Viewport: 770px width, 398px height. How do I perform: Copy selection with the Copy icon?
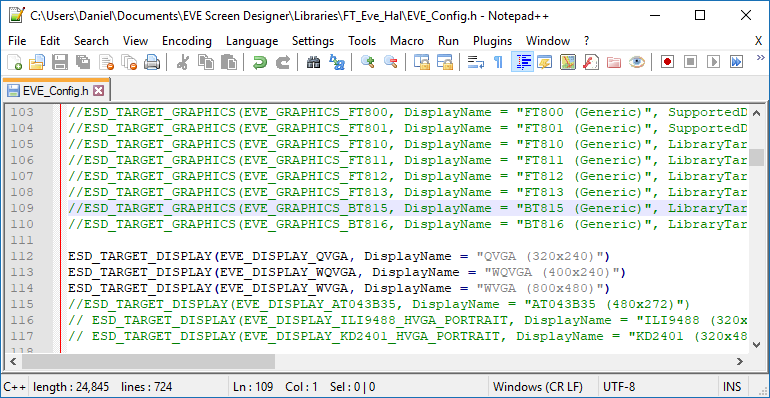[x=206, y=62]
